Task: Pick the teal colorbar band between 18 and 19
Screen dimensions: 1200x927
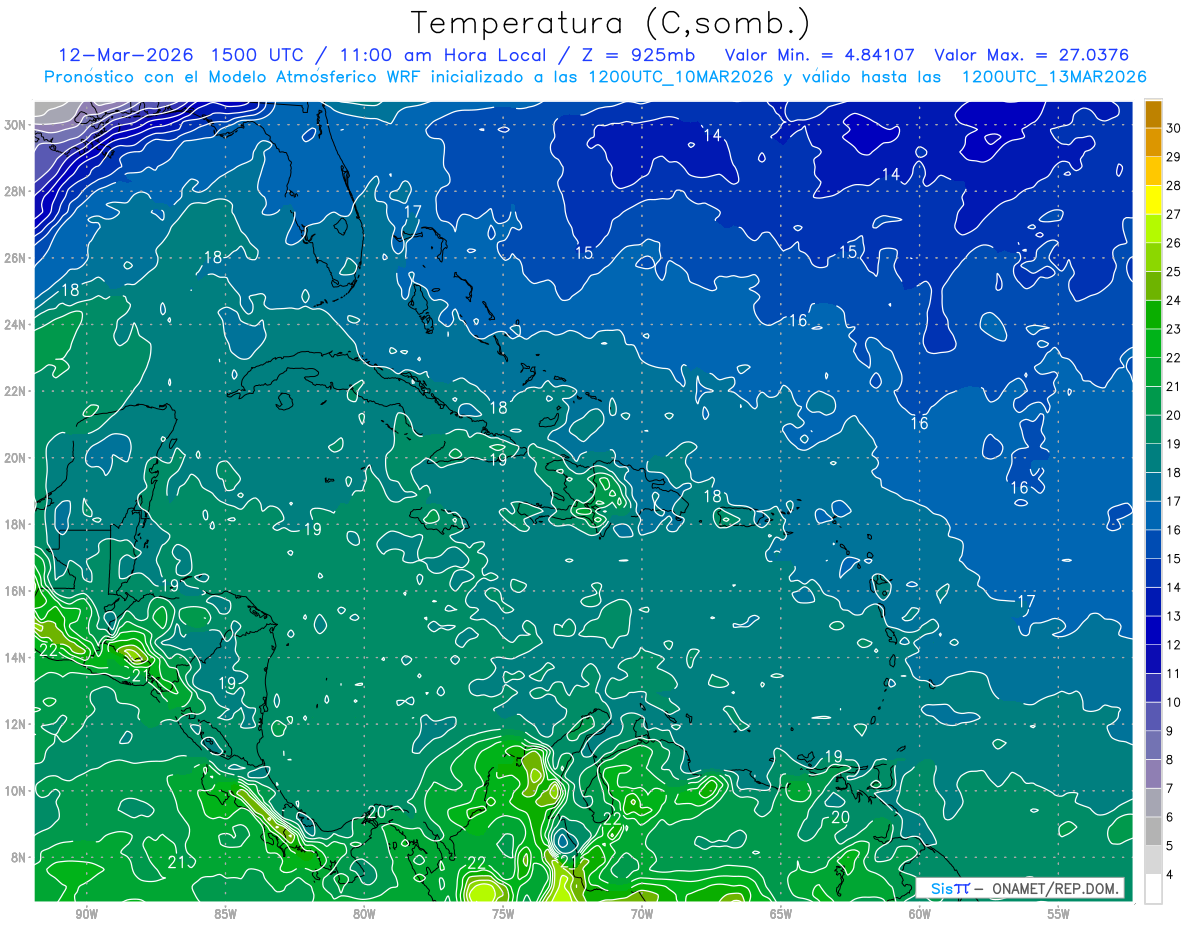Action: tap(1154, 458)
